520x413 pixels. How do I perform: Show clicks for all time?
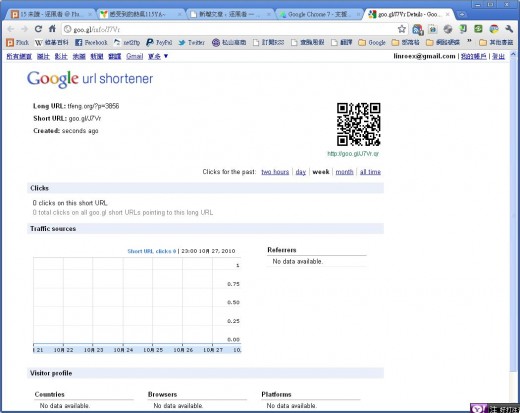[370, 172]
